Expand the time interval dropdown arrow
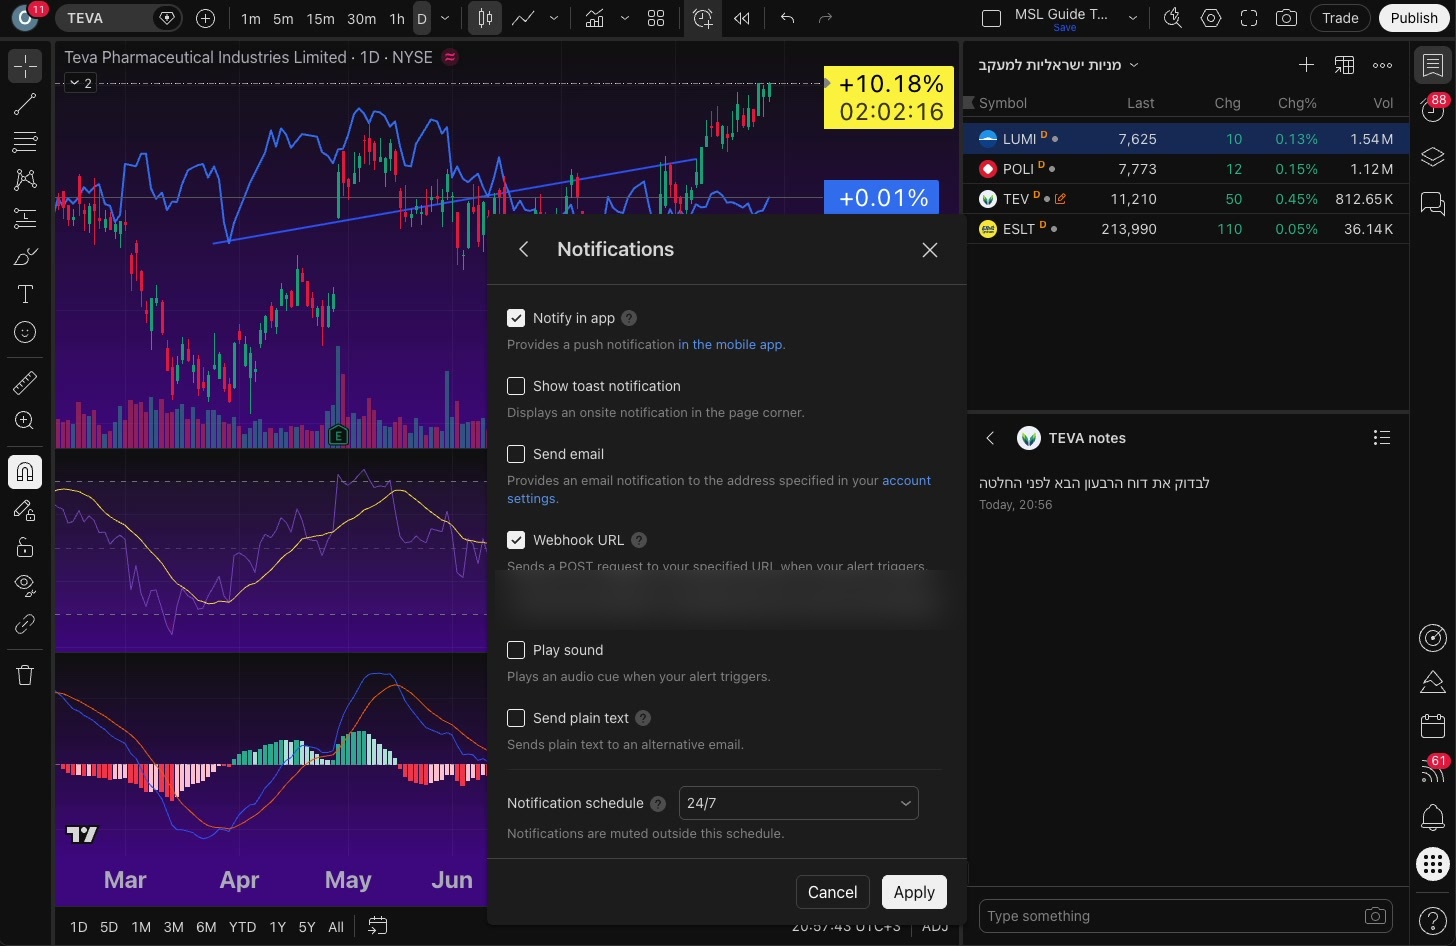1456x946 pixels. [x=445, y=18]
